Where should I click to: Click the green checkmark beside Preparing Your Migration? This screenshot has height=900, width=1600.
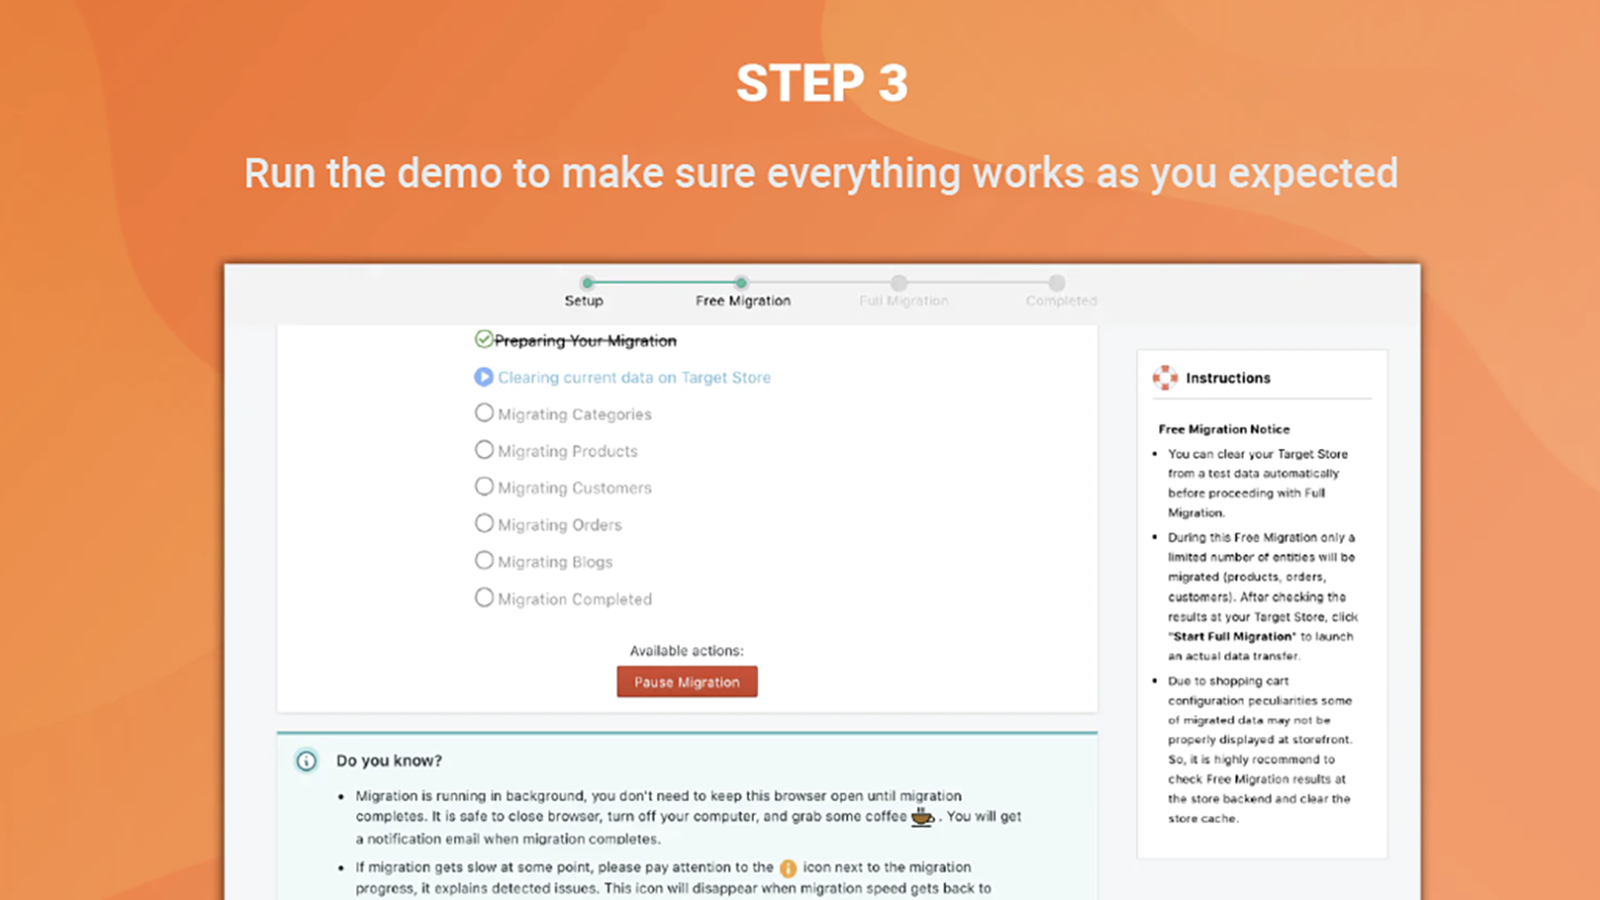(x=485, y=340)
